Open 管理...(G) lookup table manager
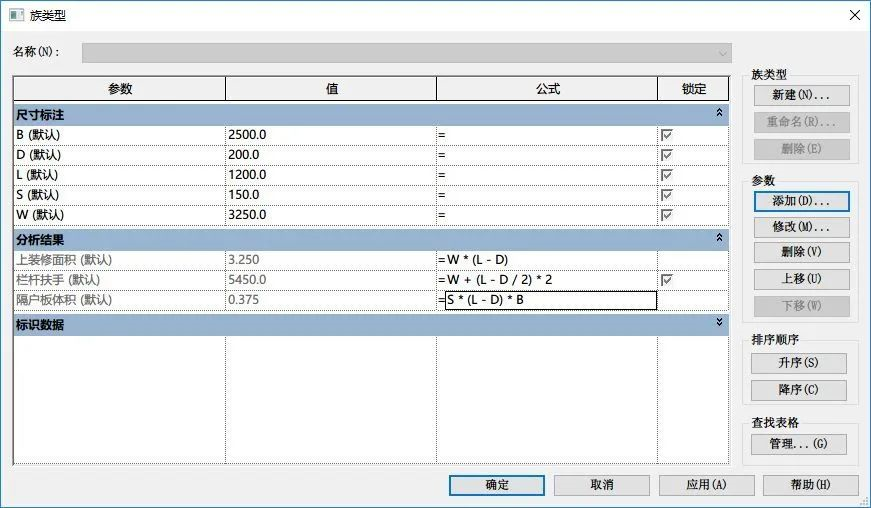The width and height of the screenshot is (871, 508). coord(799,444)
